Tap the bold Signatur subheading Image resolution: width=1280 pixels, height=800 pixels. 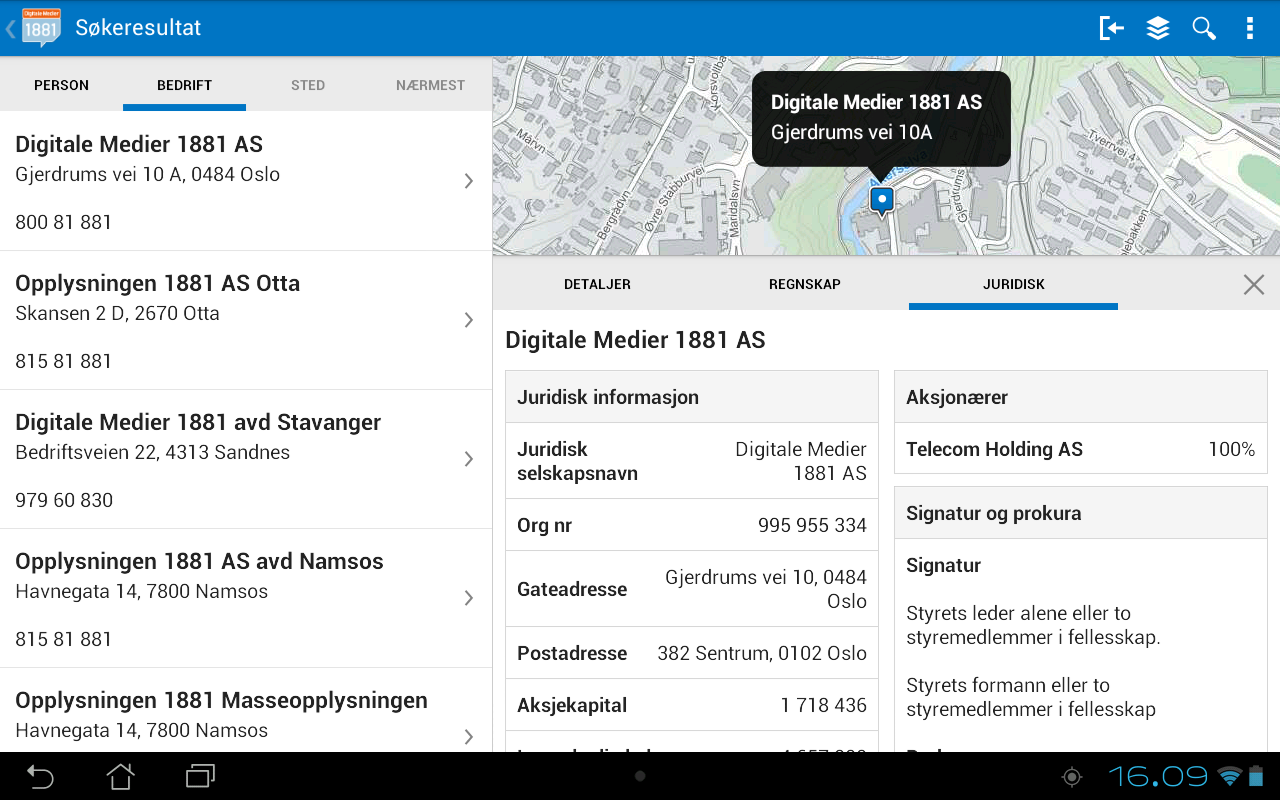point(944,565)
